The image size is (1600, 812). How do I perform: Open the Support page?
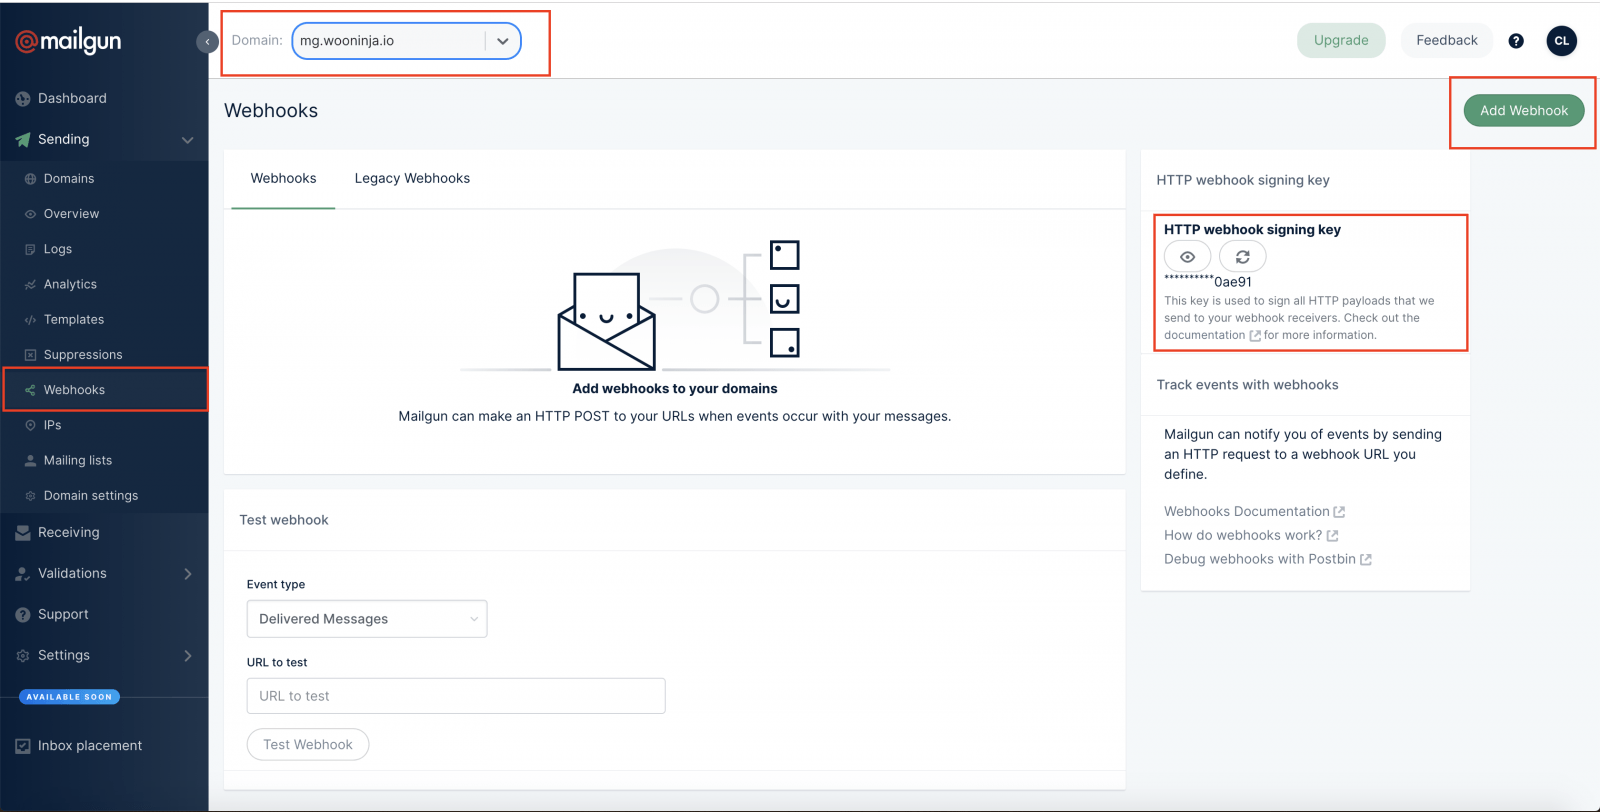point(63,614)
